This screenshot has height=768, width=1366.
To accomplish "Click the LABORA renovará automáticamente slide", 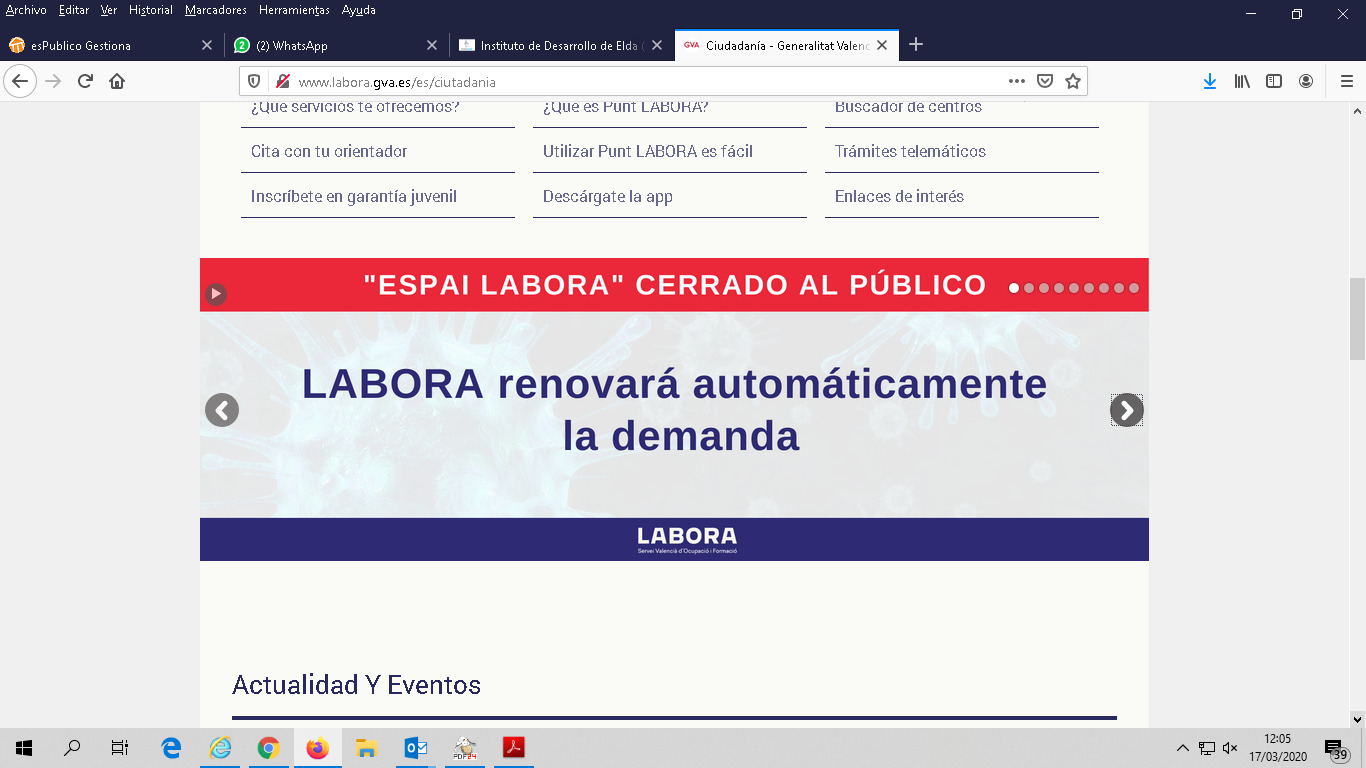I will point(674,410).
